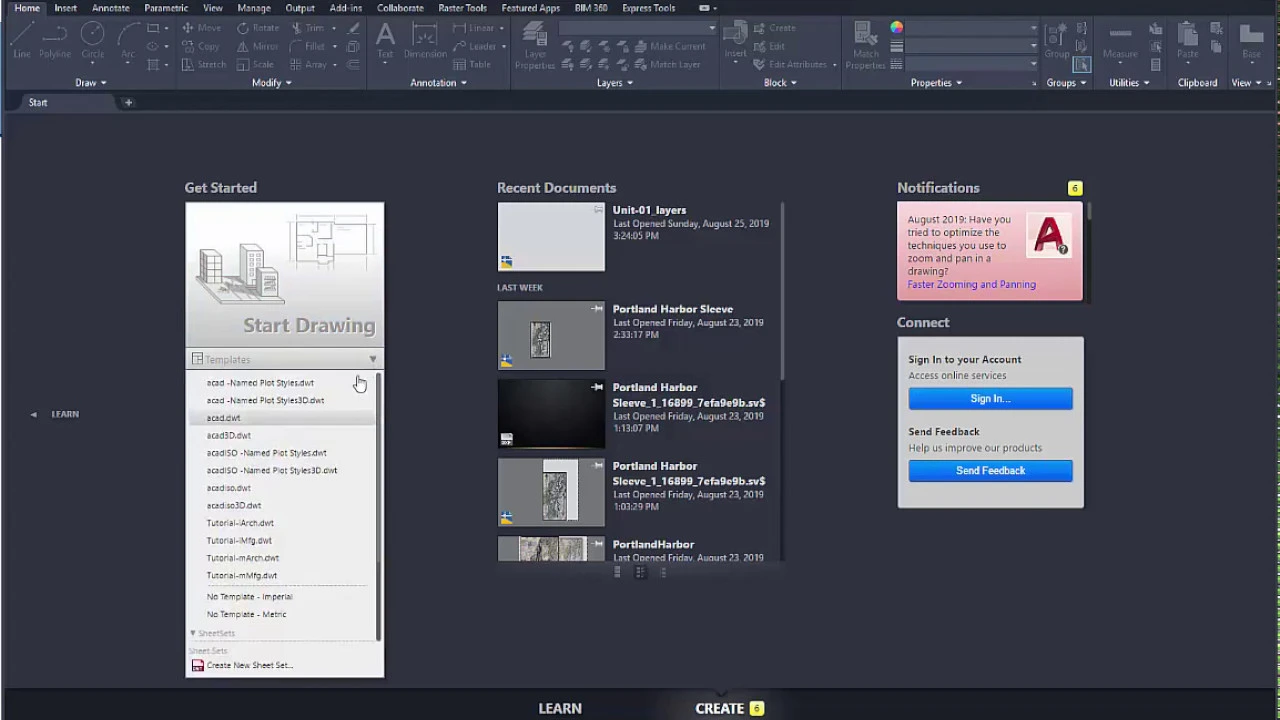Screen dimensions: 1280x720
Task: Open the Layer Properties icon
Action: (x=535, y=46)
